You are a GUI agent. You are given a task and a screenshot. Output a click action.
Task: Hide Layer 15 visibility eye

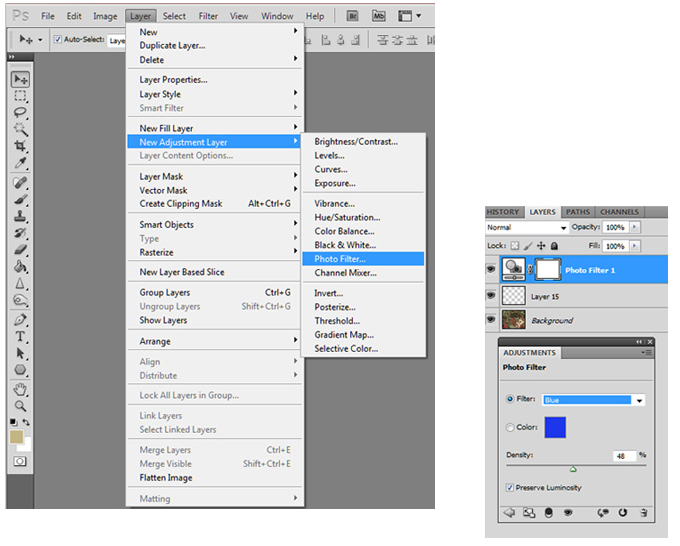click(x=491, y=295)
